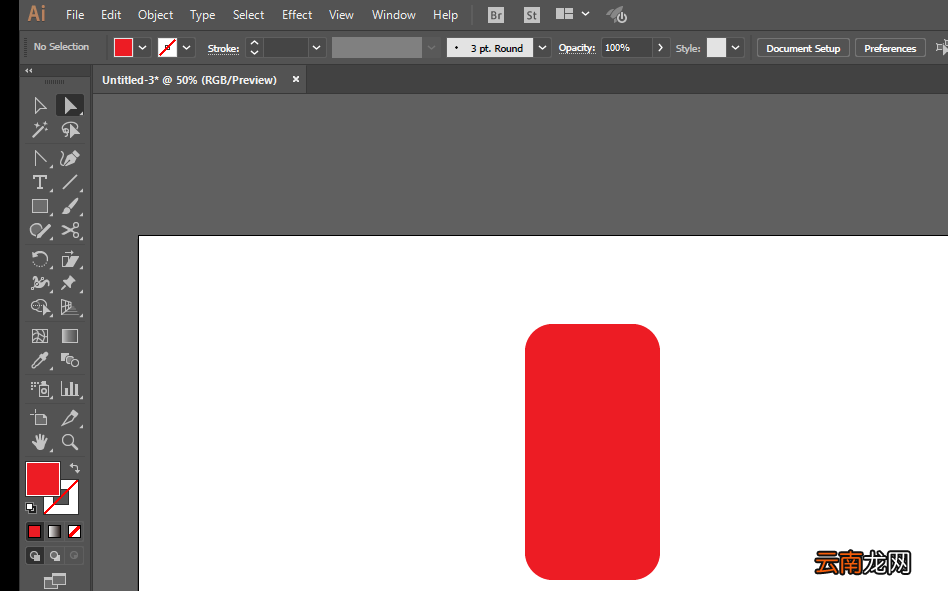Enable Draw Behind mode

point(55,555)
